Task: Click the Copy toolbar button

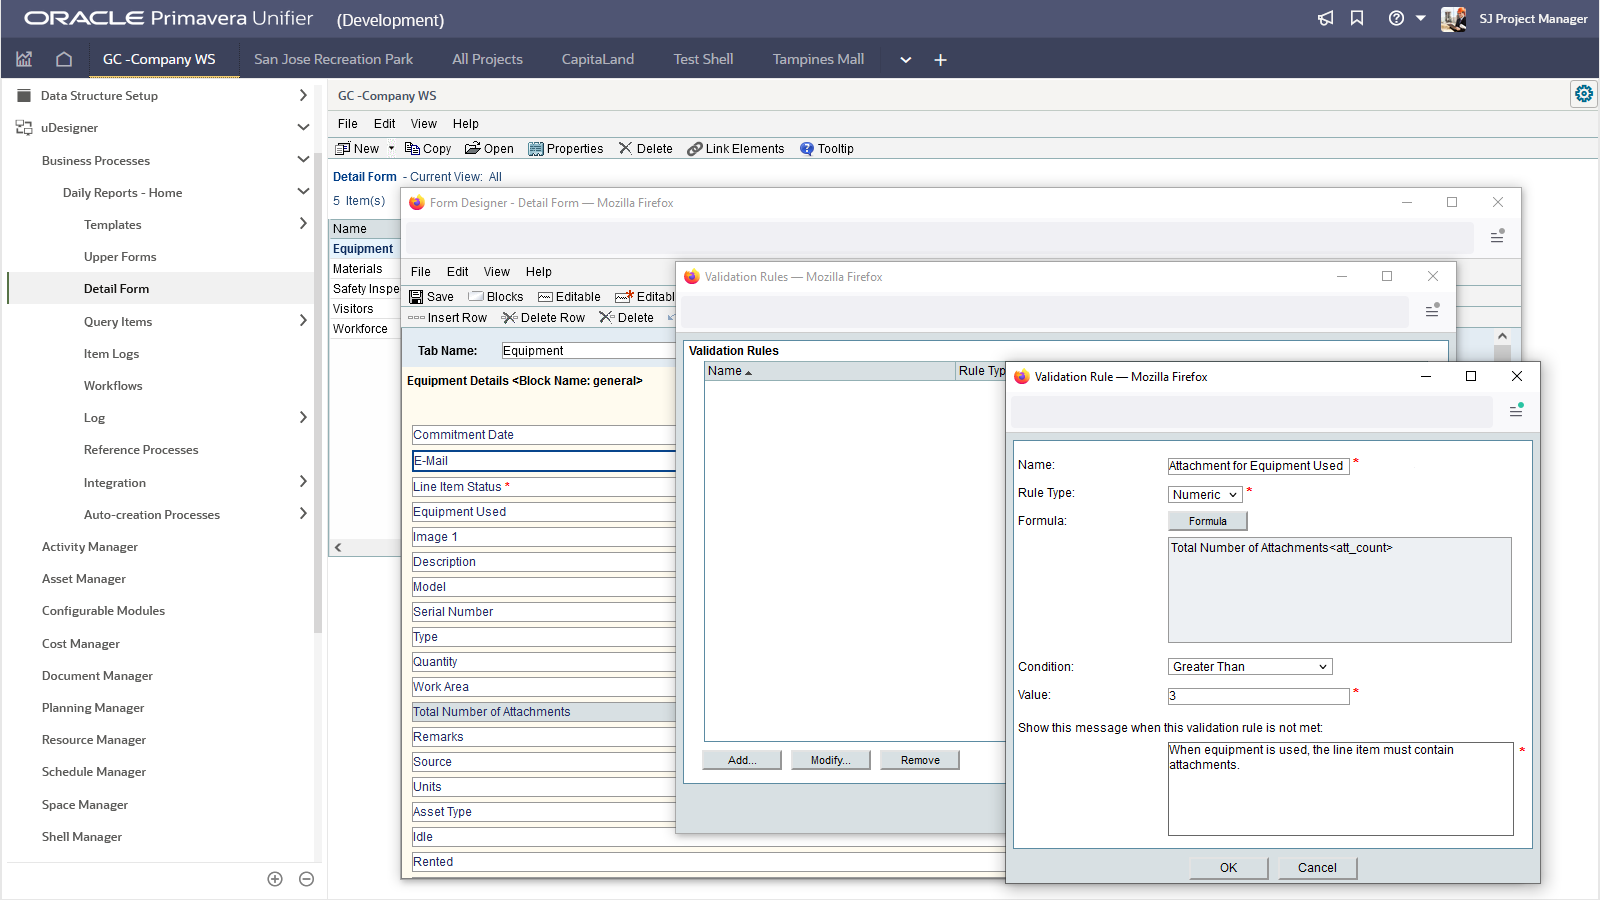Action: 428,148
